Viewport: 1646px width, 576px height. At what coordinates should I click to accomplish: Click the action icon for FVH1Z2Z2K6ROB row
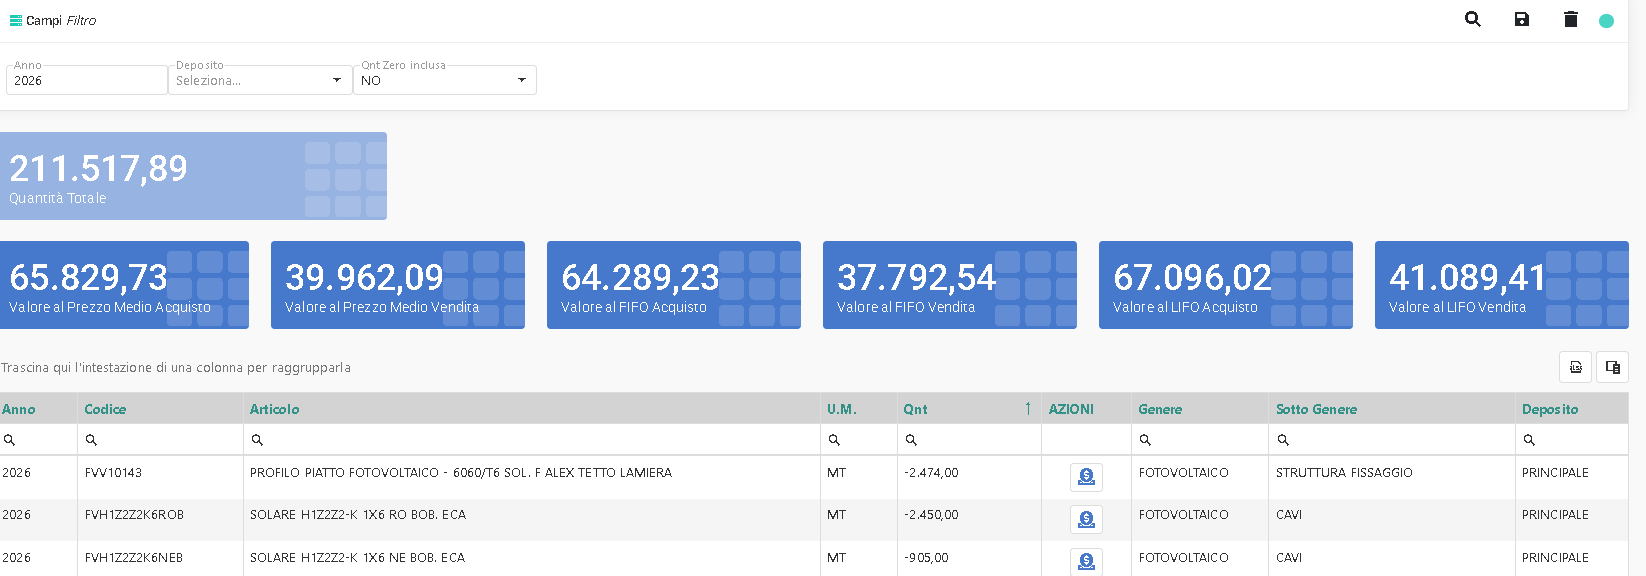(1086, 519)
